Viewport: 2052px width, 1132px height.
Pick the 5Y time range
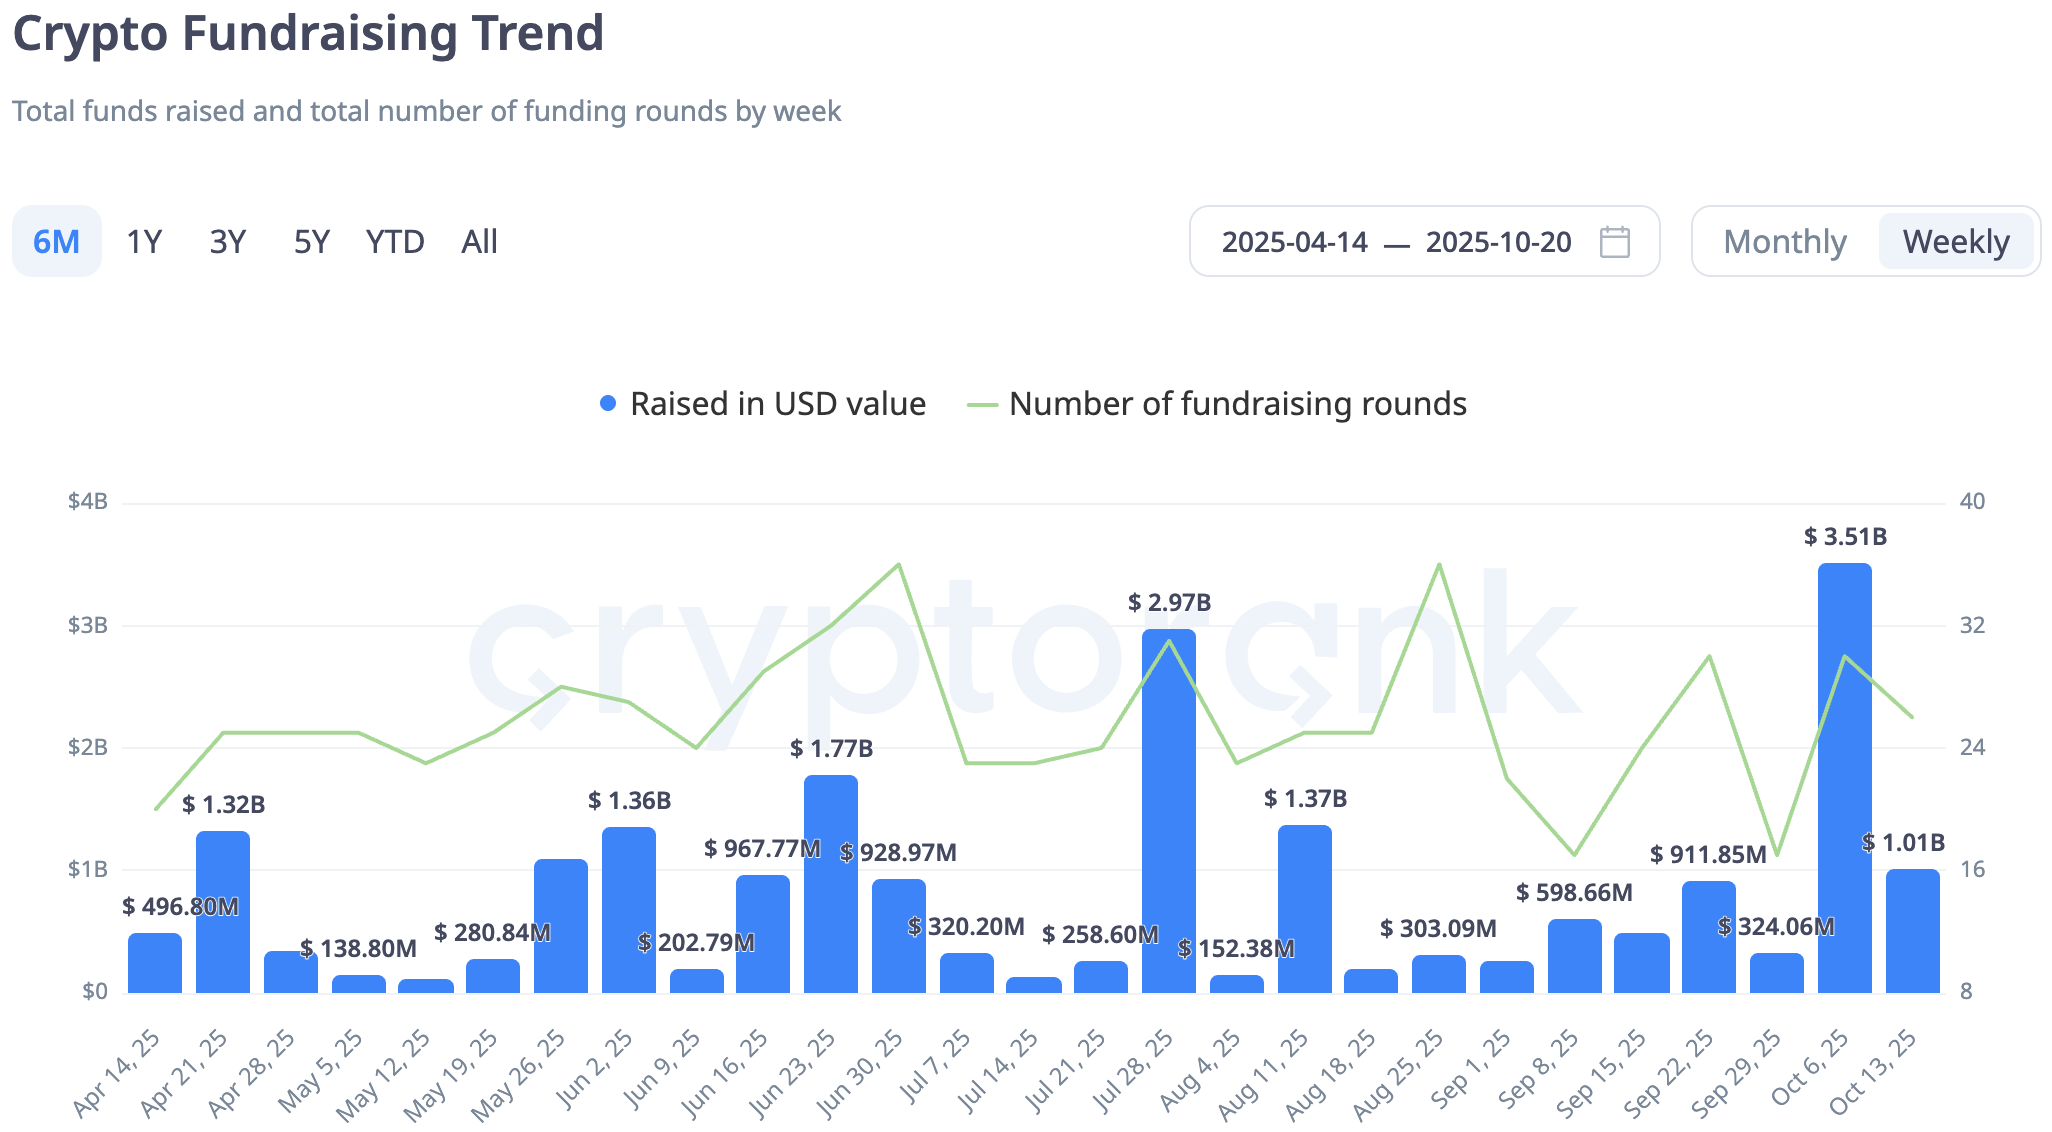click(311, 242)
